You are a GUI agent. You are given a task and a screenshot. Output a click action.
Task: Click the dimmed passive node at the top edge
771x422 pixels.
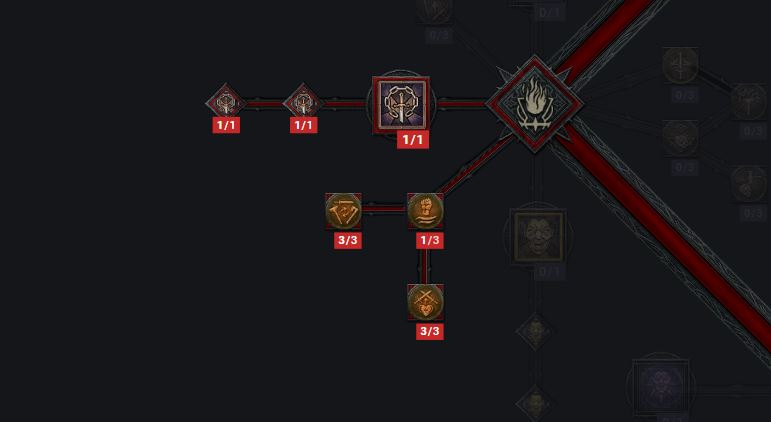[435, 11]
